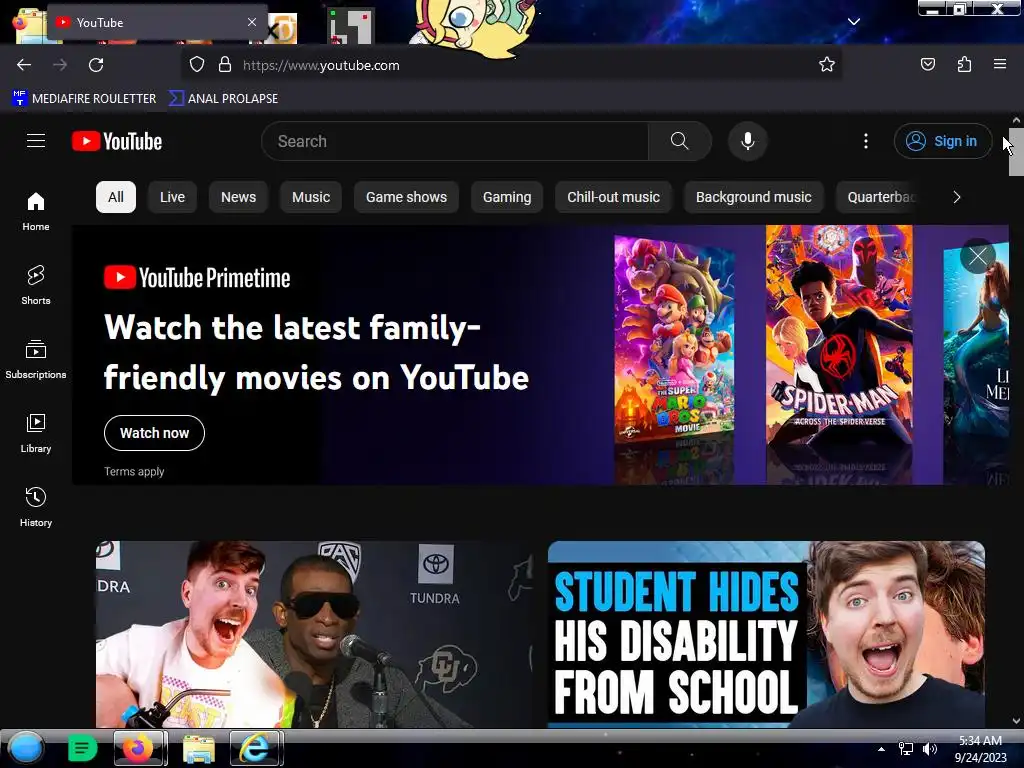Launch Internet Explorer from taskbar
The image size is (1024, 768).
coord(256,748)
